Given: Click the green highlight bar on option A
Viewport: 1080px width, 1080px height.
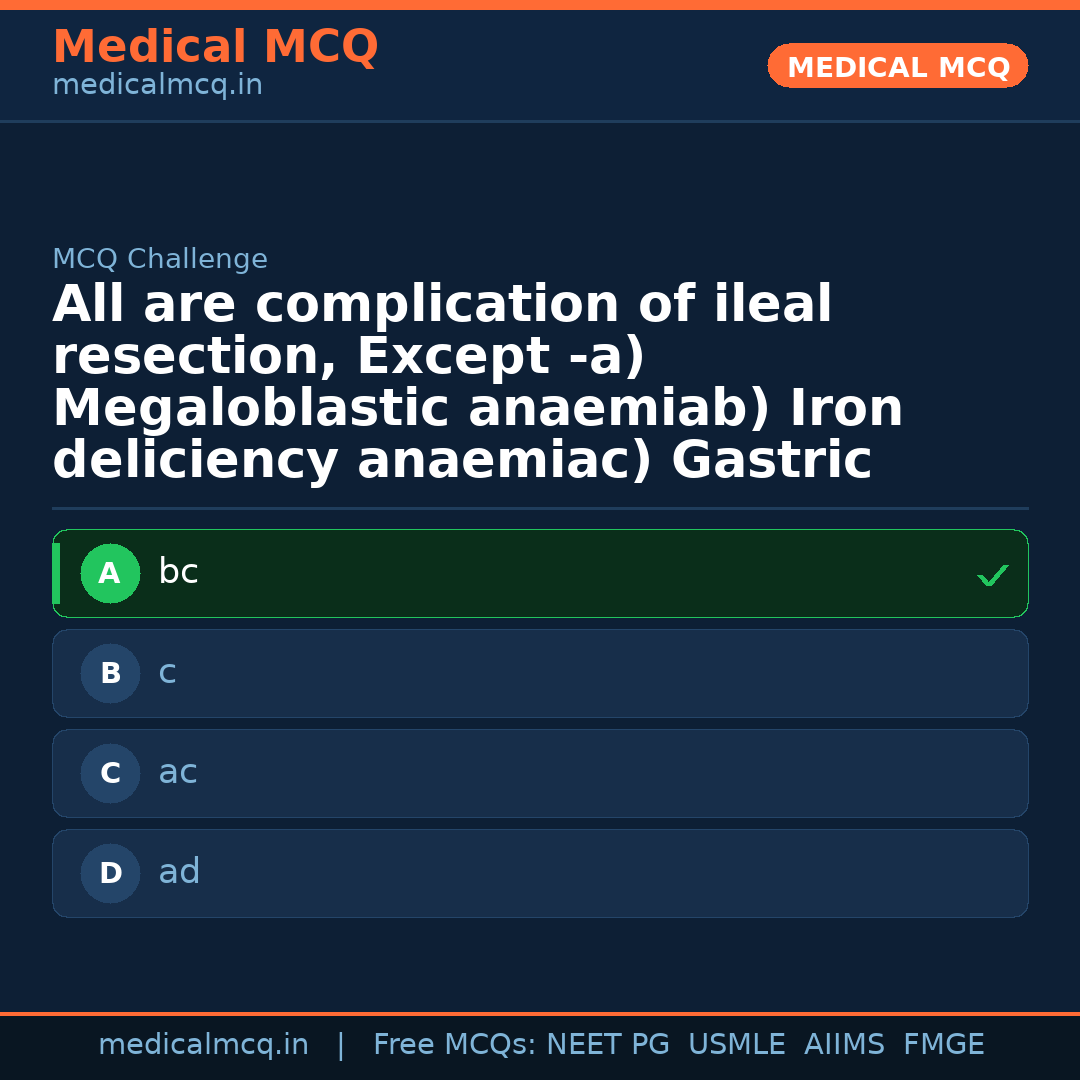Looking at the screenshot, I should (57, 573).
